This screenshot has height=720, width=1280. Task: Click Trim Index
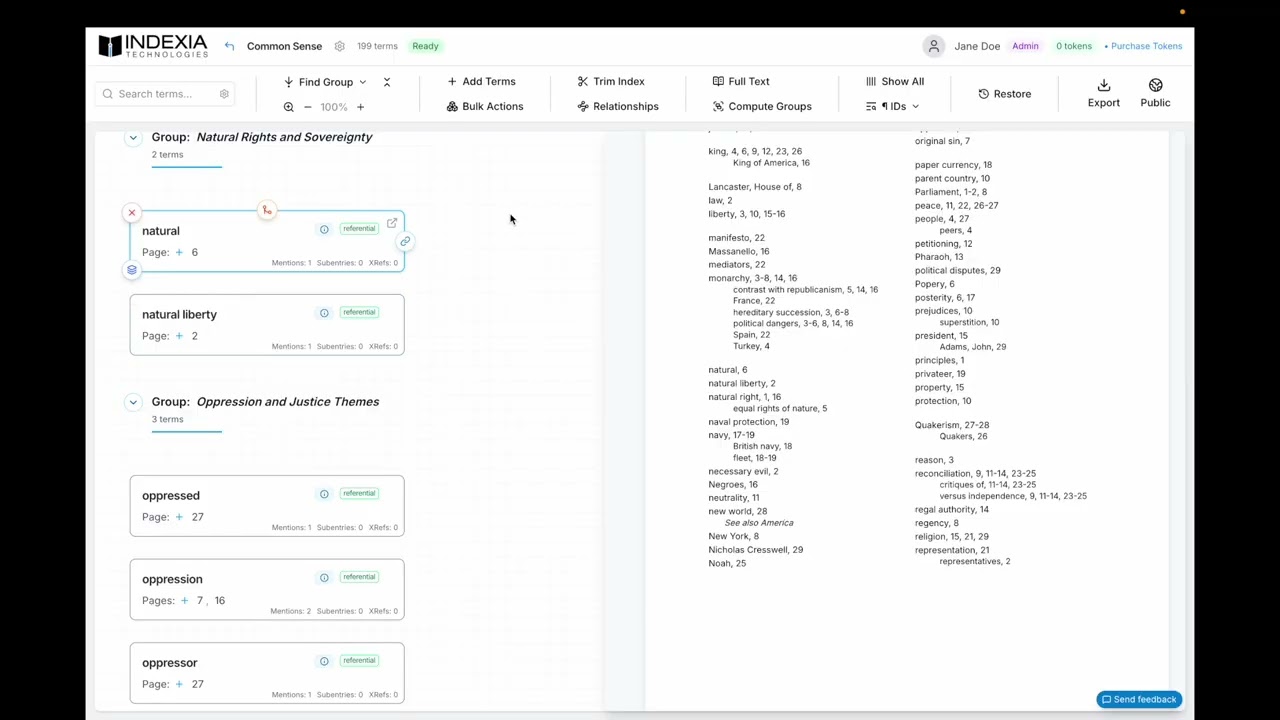(611, 81)
